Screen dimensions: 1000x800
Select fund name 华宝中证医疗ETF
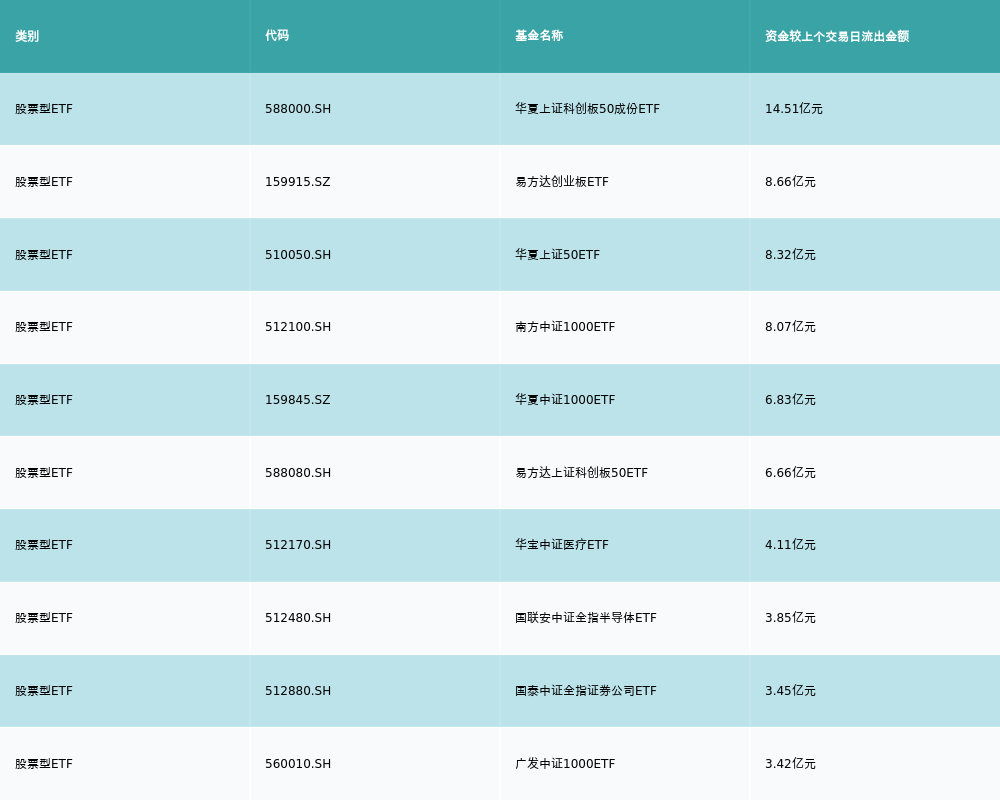[x=562, y=545]
